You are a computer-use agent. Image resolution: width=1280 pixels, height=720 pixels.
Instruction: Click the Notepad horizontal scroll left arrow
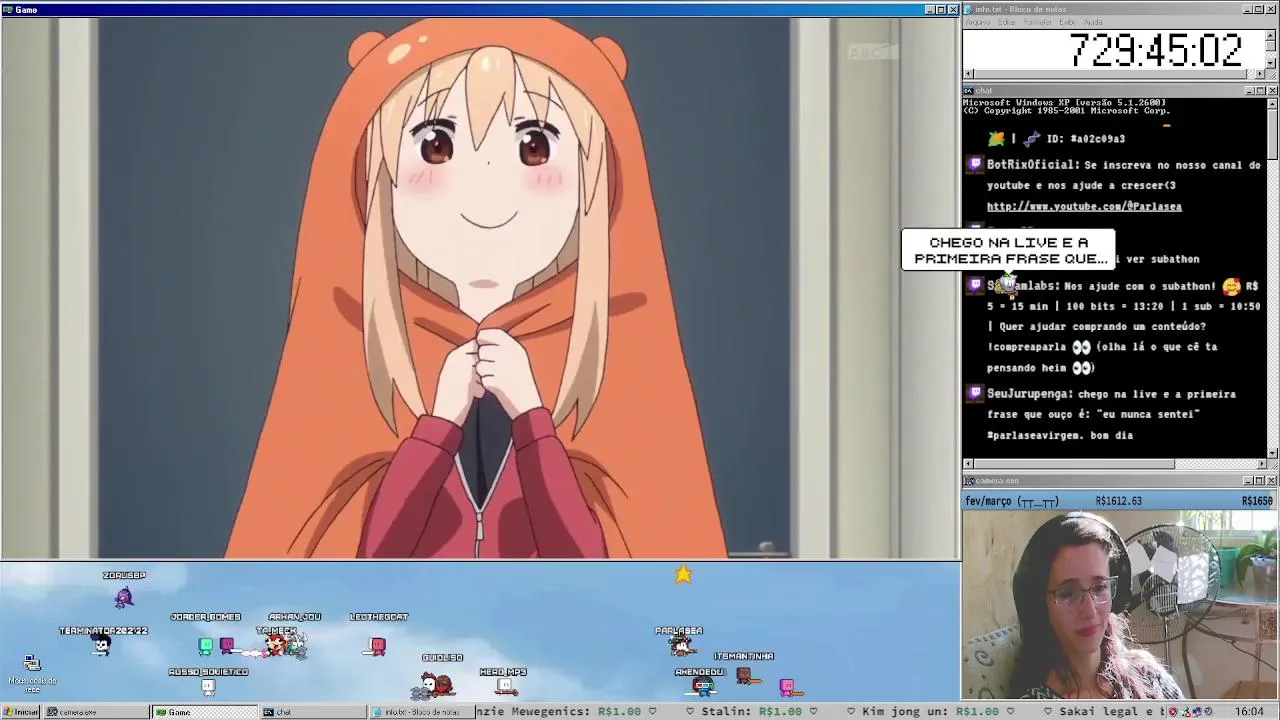click(968, 74)
